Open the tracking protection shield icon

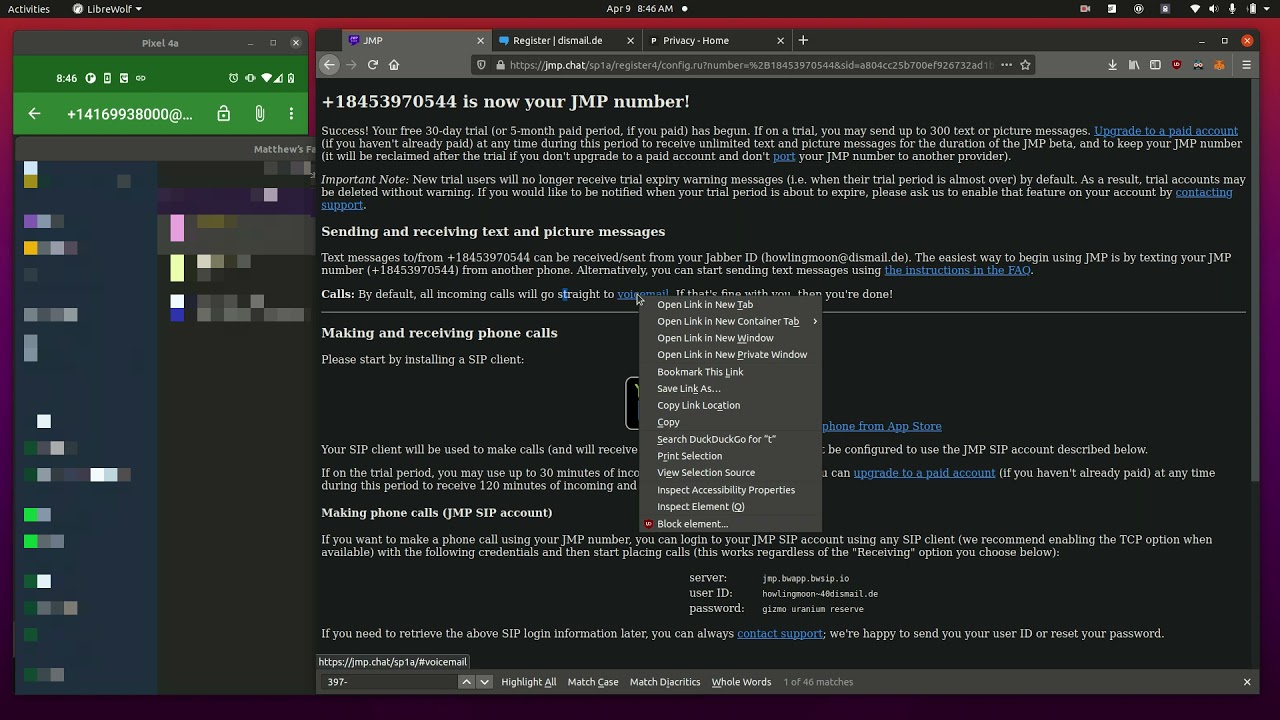pyautogui.click(x=482, y=65)
